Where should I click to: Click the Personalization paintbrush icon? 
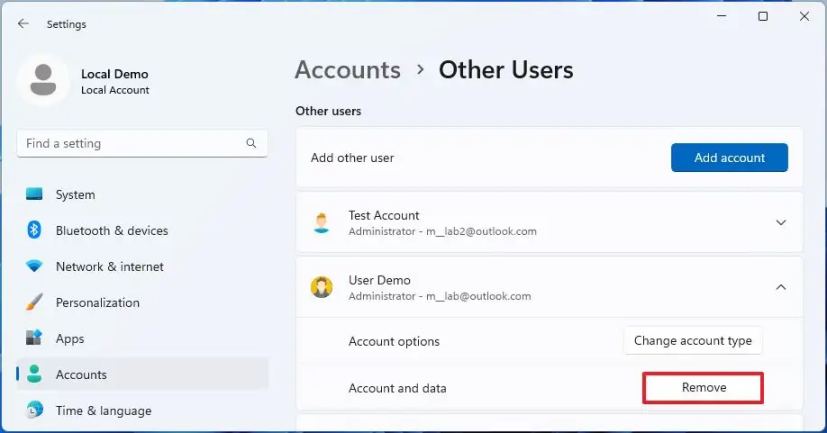[x=34, y=302]
